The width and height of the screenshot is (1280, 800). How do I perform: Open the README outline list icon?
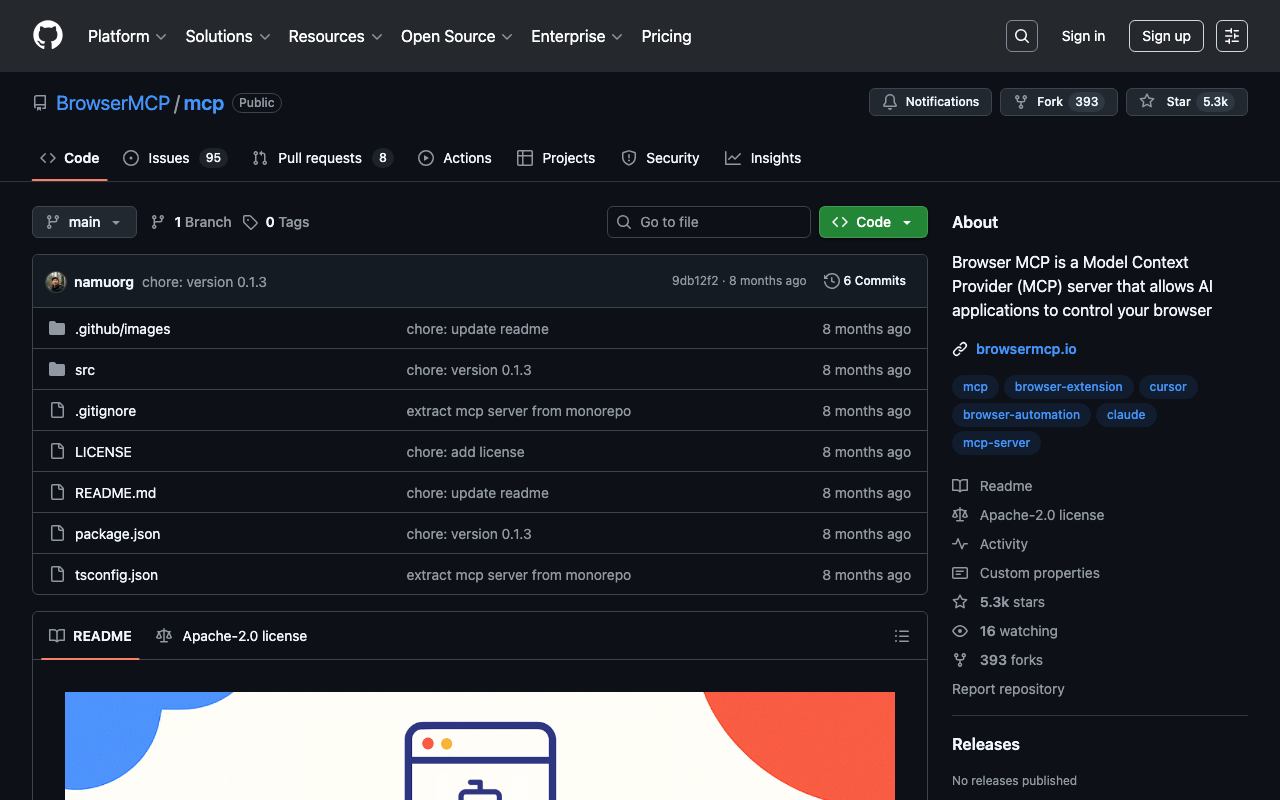pos(901,636)
